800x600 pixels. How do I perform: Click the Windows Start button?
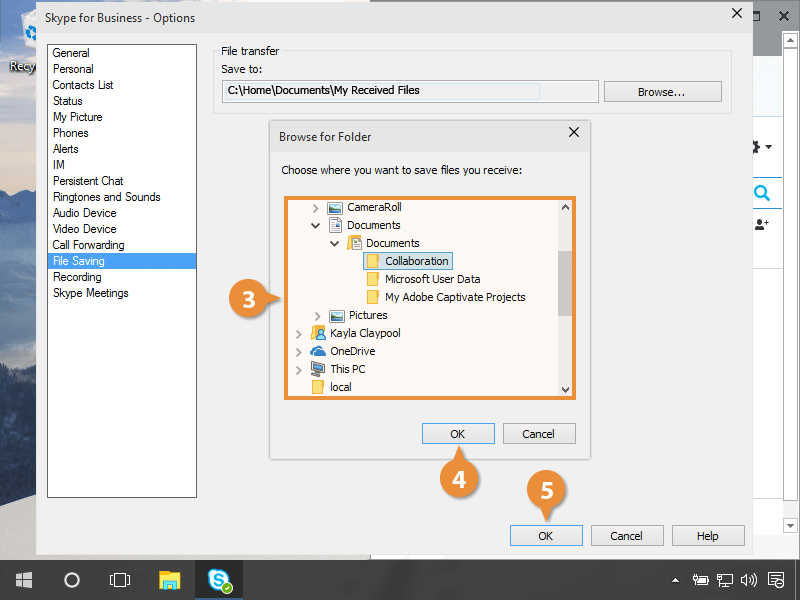(x=24, y=580)
